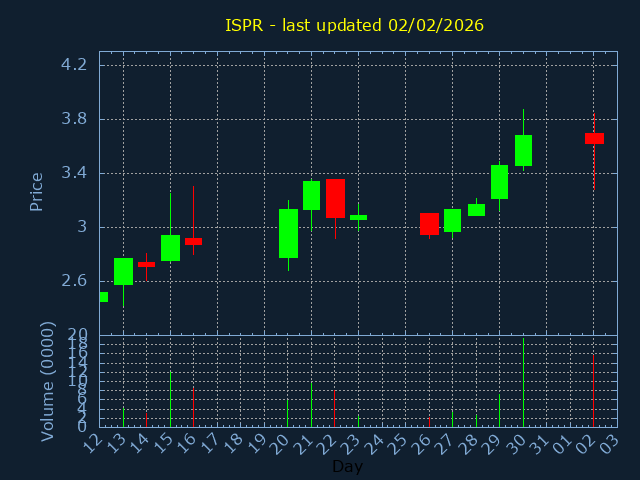Click the small red candlestick on day 16
640x480 pixels.
(x=193, y=241)
